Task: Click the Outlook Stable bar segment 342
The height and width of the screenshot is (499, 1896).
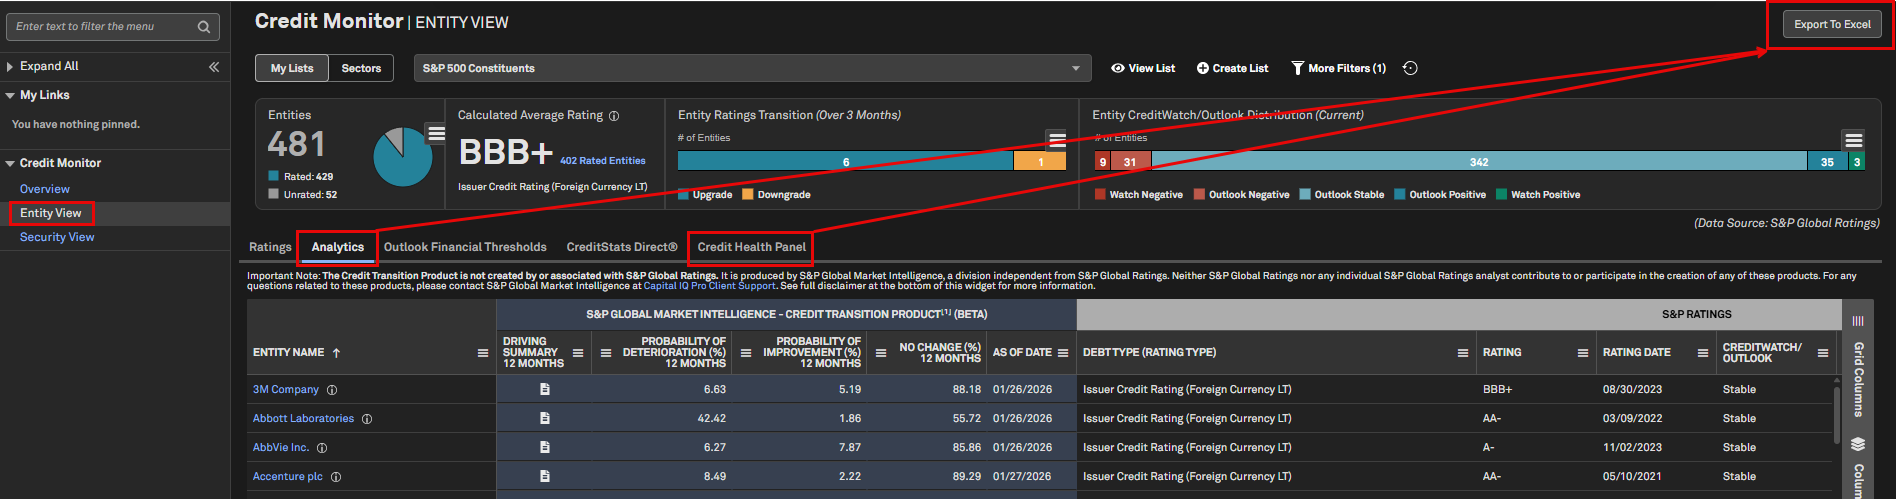Action: (x=1479, y=161)
